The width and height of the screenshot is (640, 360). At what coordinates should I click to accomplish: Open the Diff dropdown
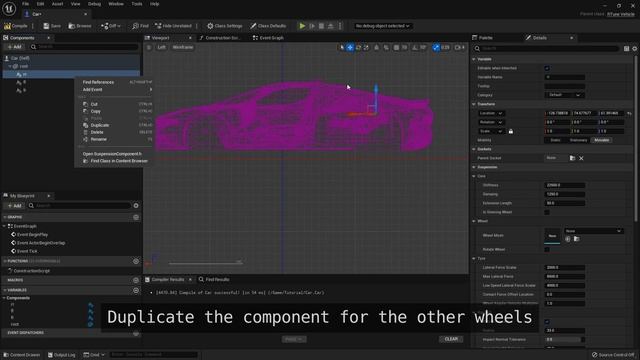click(111, 26)
